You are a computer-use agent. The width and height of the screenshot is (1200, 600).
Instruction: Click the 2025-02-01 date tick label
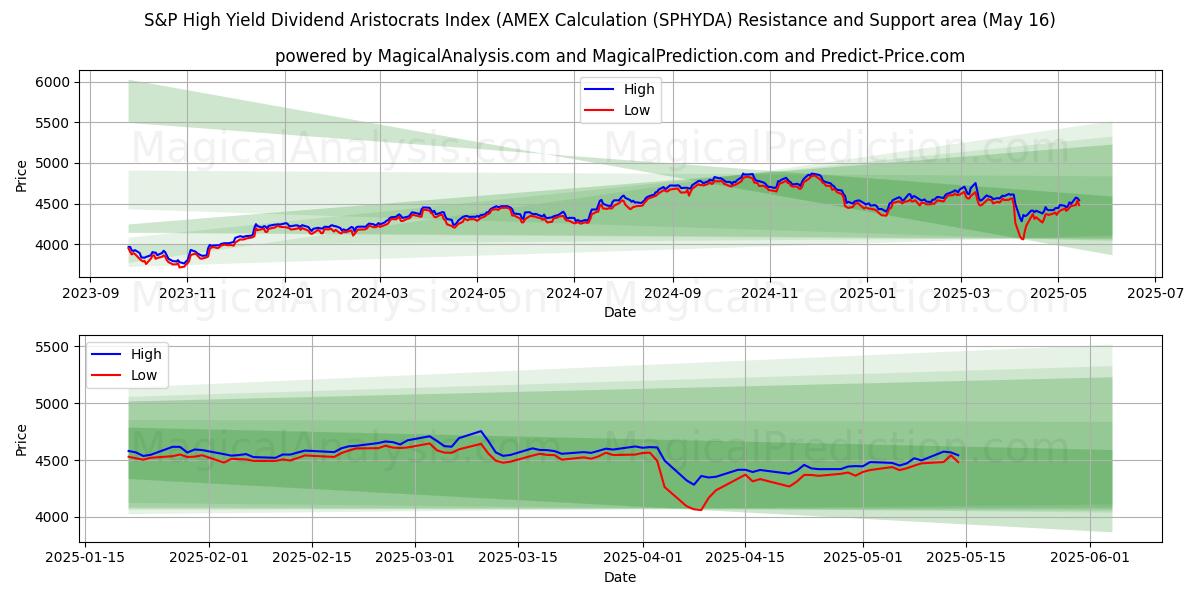click(x=209, y=559)
